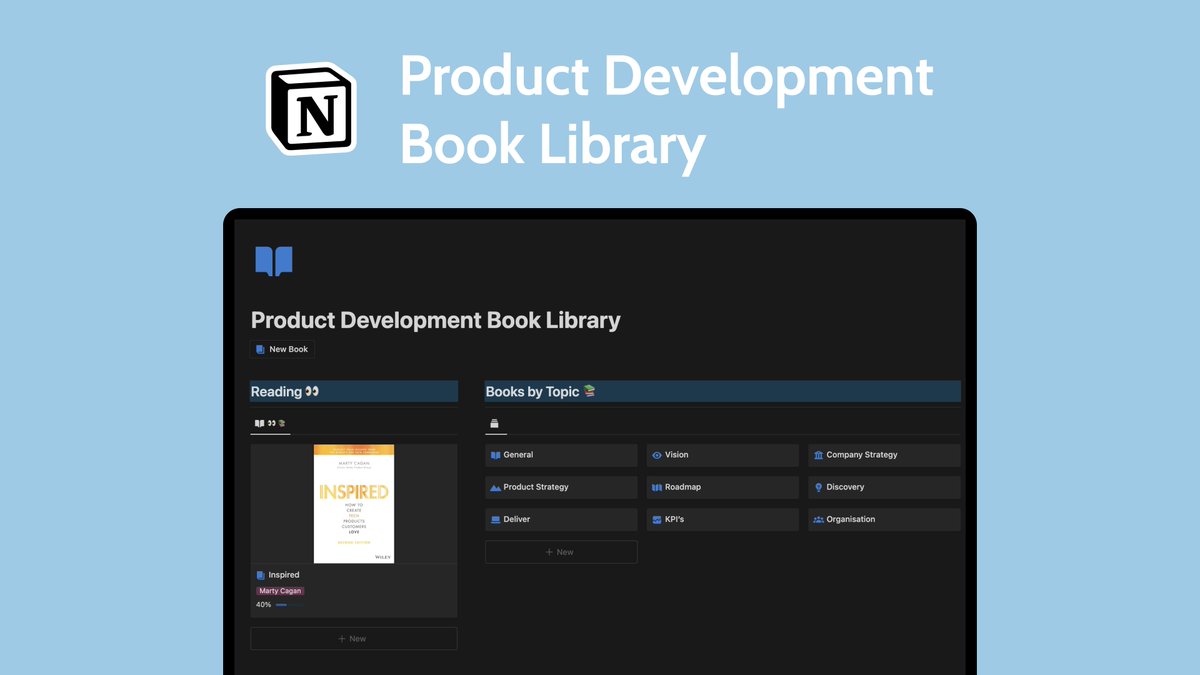Add a new topic under Books by Topic
Viewport: 1200px width, 675px height.
tap(561, 552)
